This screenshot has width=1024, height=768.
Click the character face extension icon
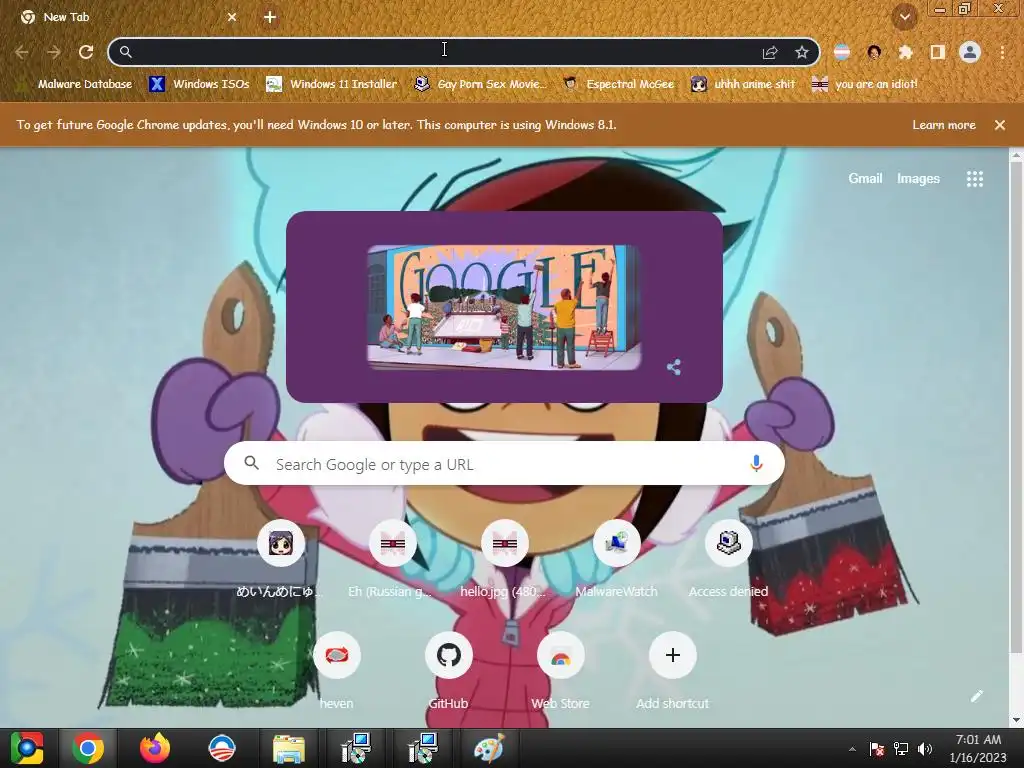[874, 52]
